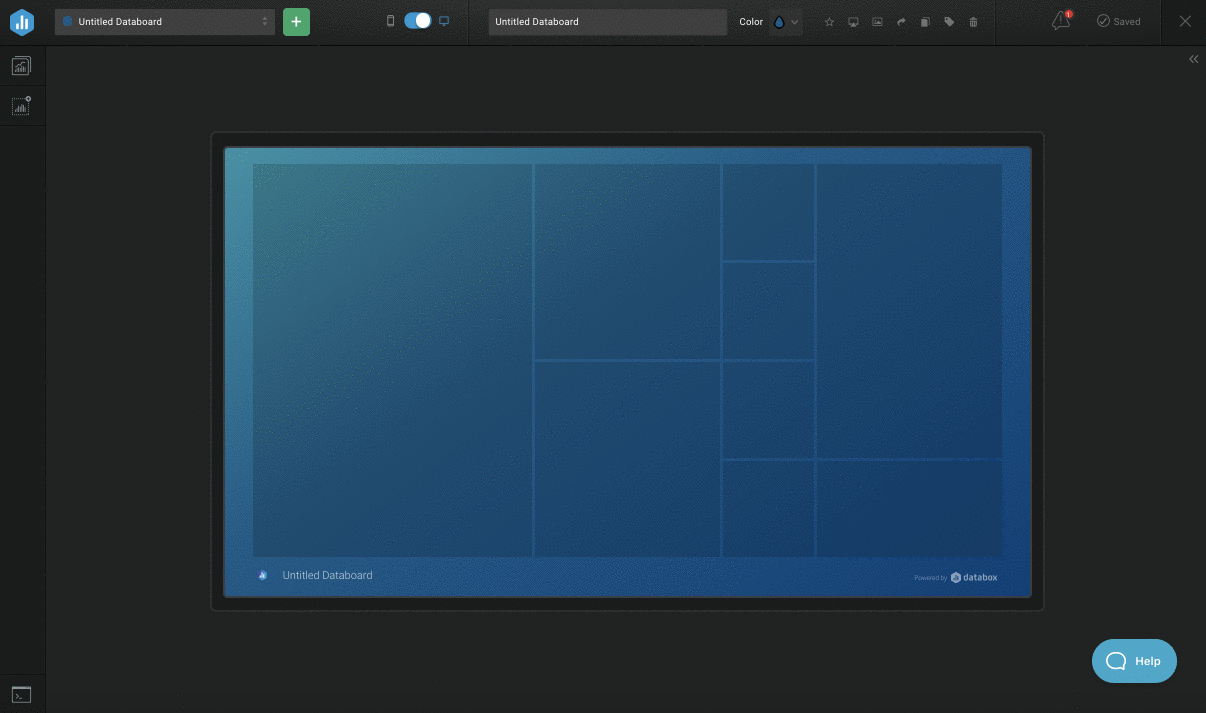Collapse the right panel with double chevron
Viewport: 1206px width, 713px height.
pos(1193,59)
